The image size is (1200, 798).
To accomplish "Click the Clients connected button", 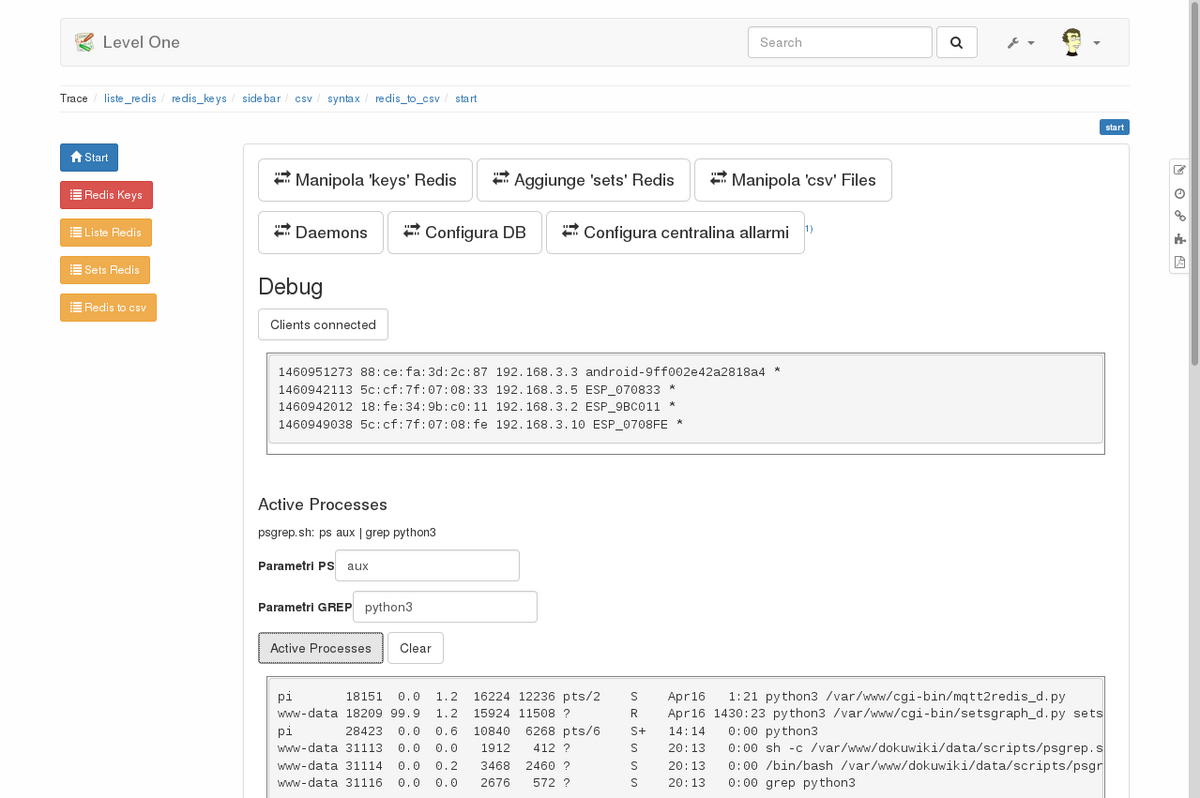I will (323, 325).
